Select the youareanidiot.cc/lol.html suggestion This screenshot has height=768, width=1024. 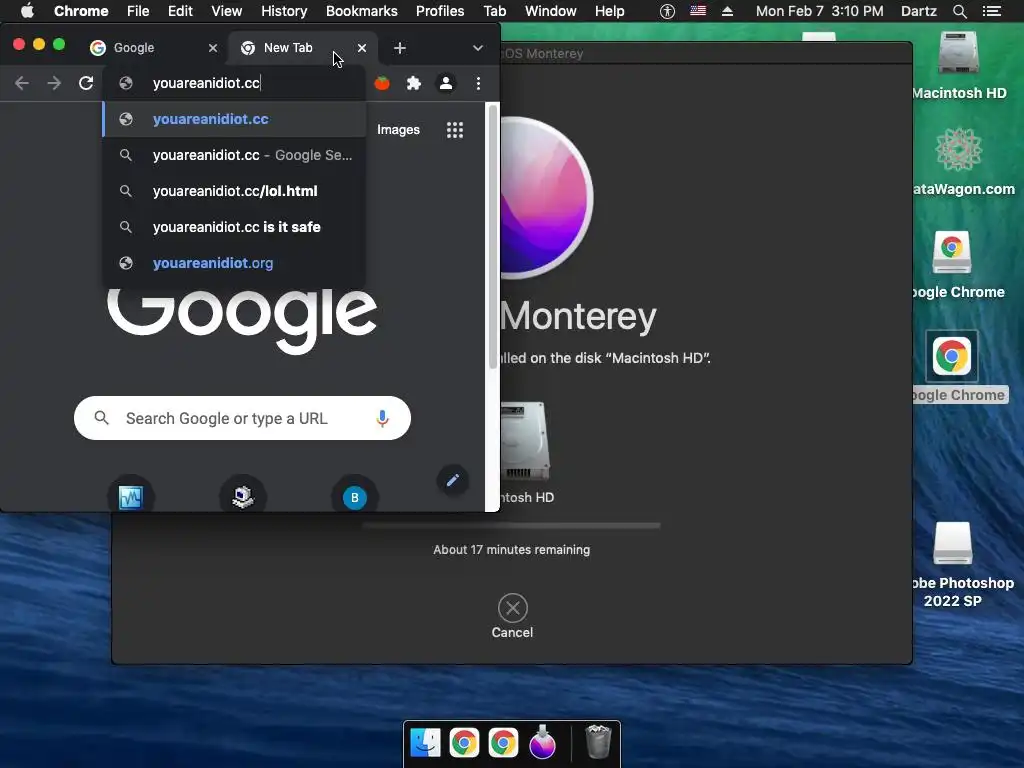[234, 191]
